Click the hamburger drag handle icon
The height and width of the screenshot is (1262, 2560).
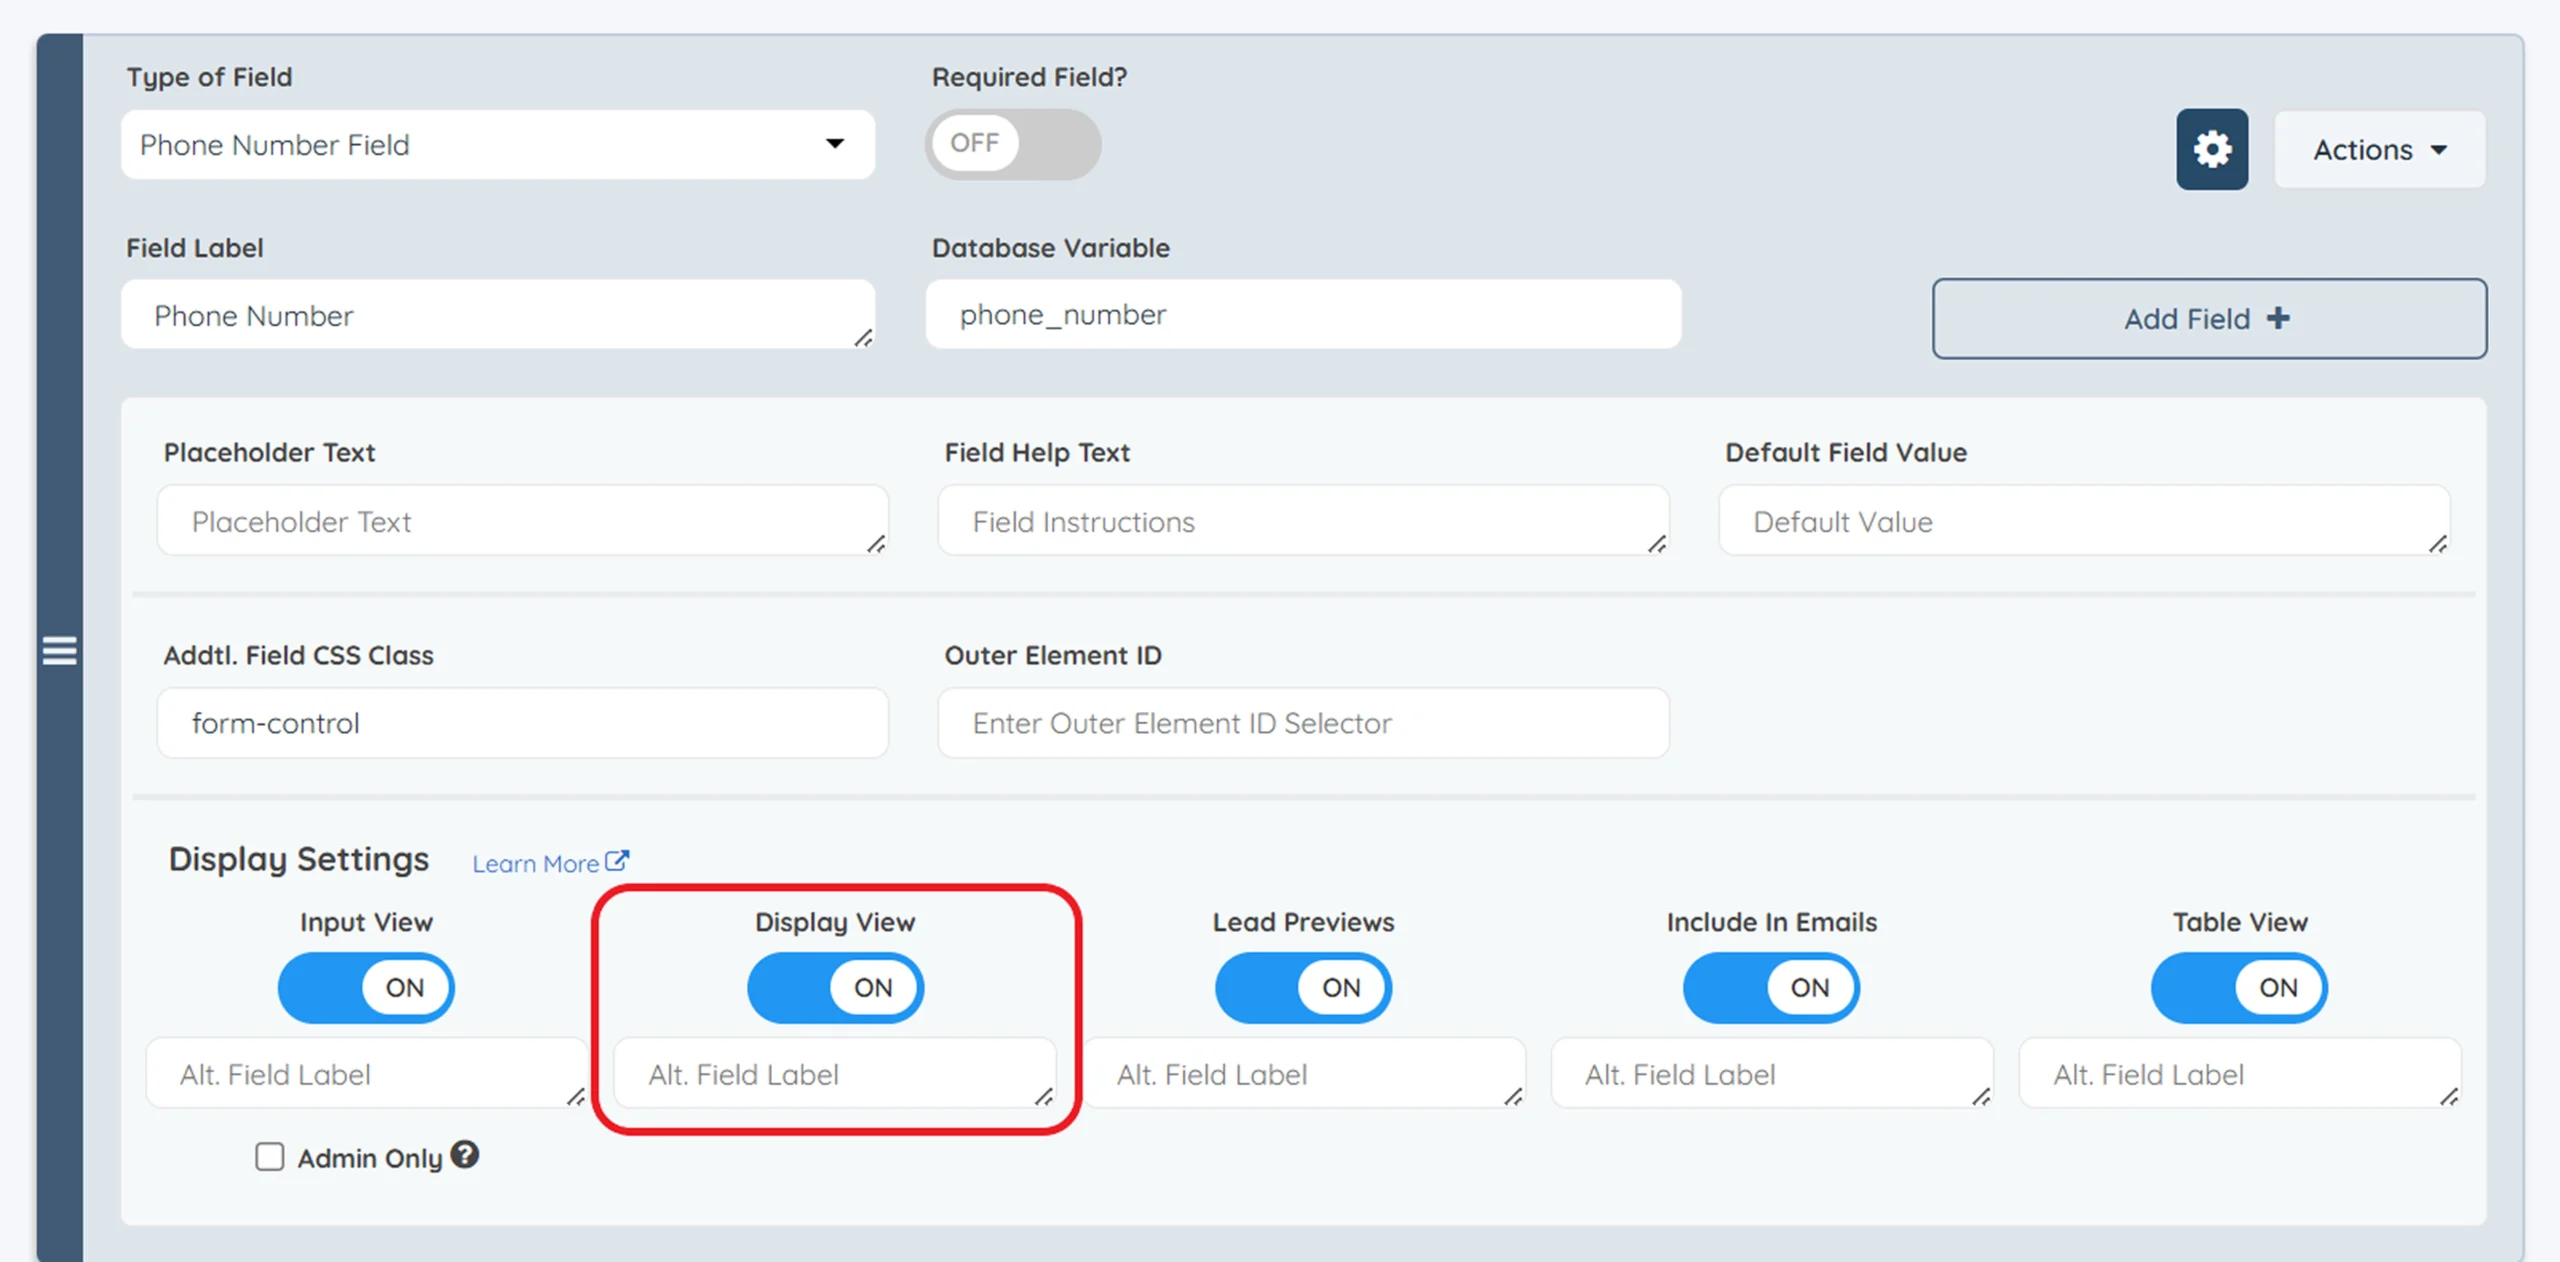[x=60, y=650]
